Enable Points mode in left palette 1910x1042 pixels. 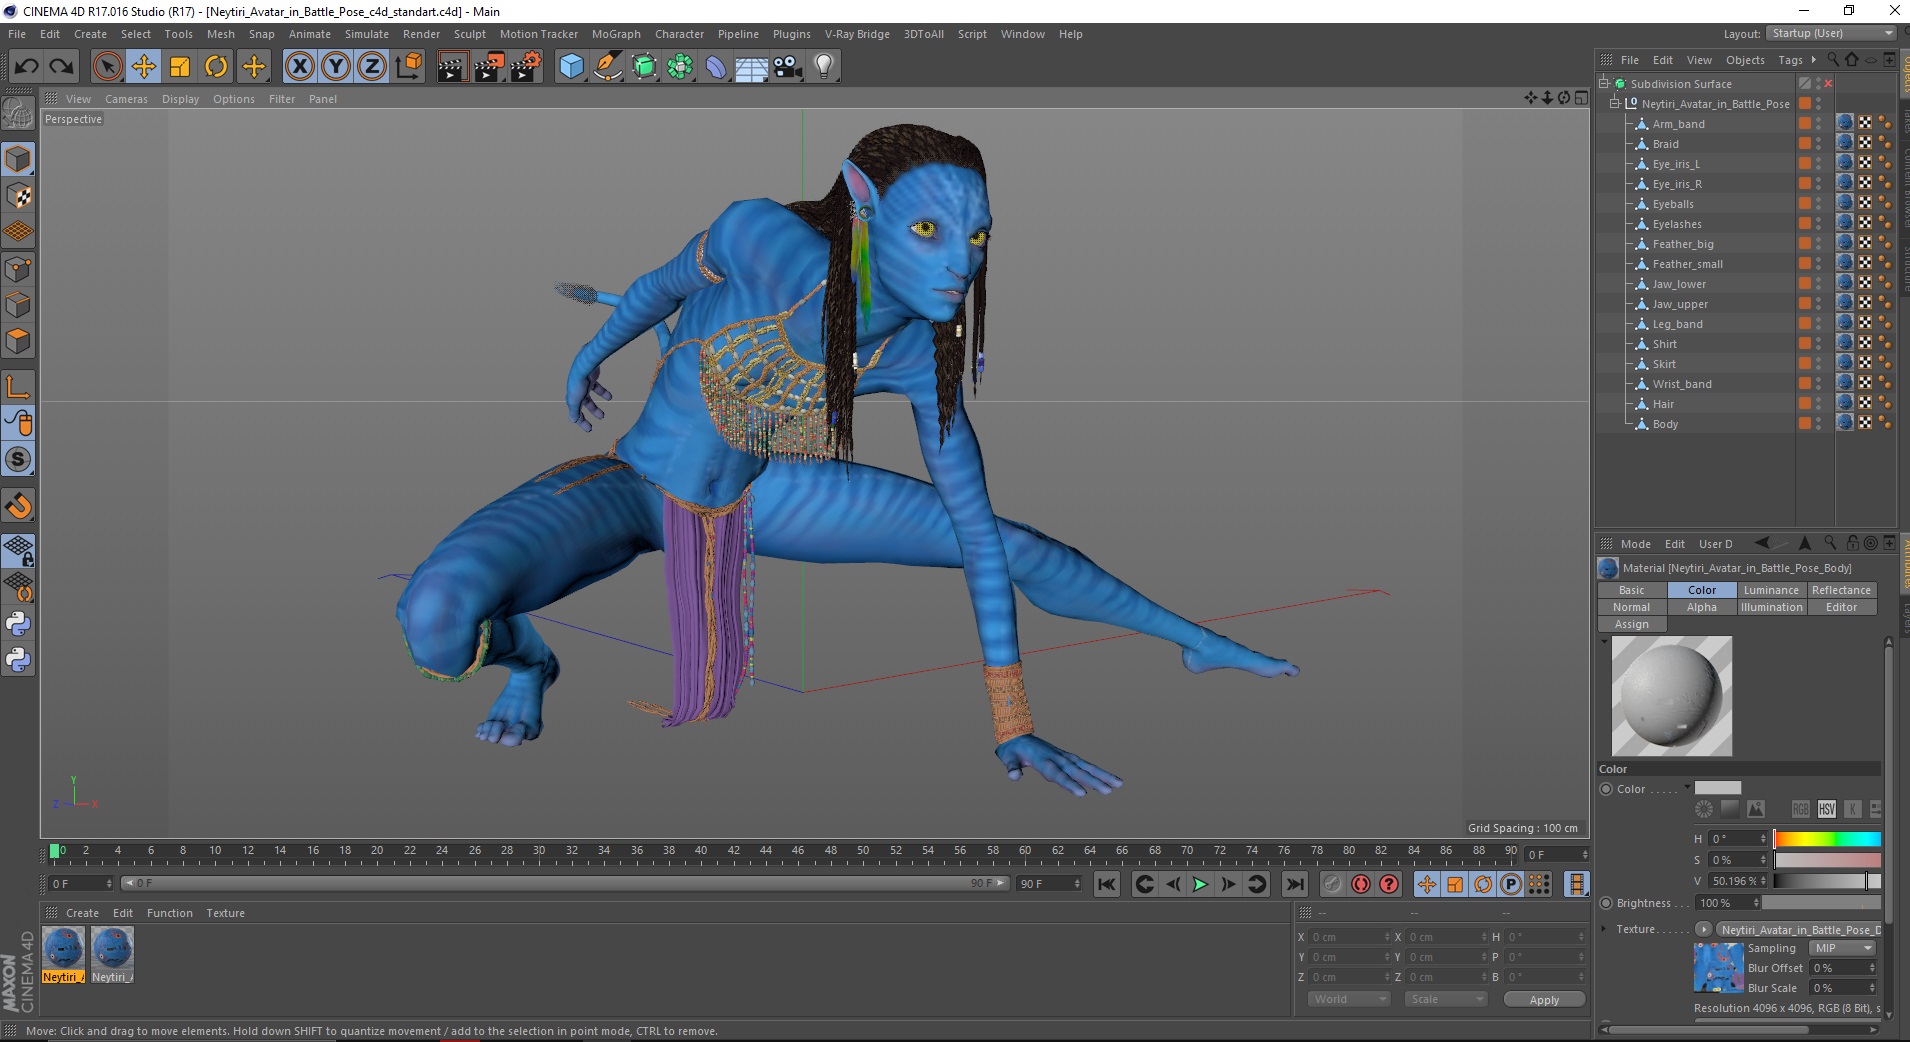tap(18, 269)
